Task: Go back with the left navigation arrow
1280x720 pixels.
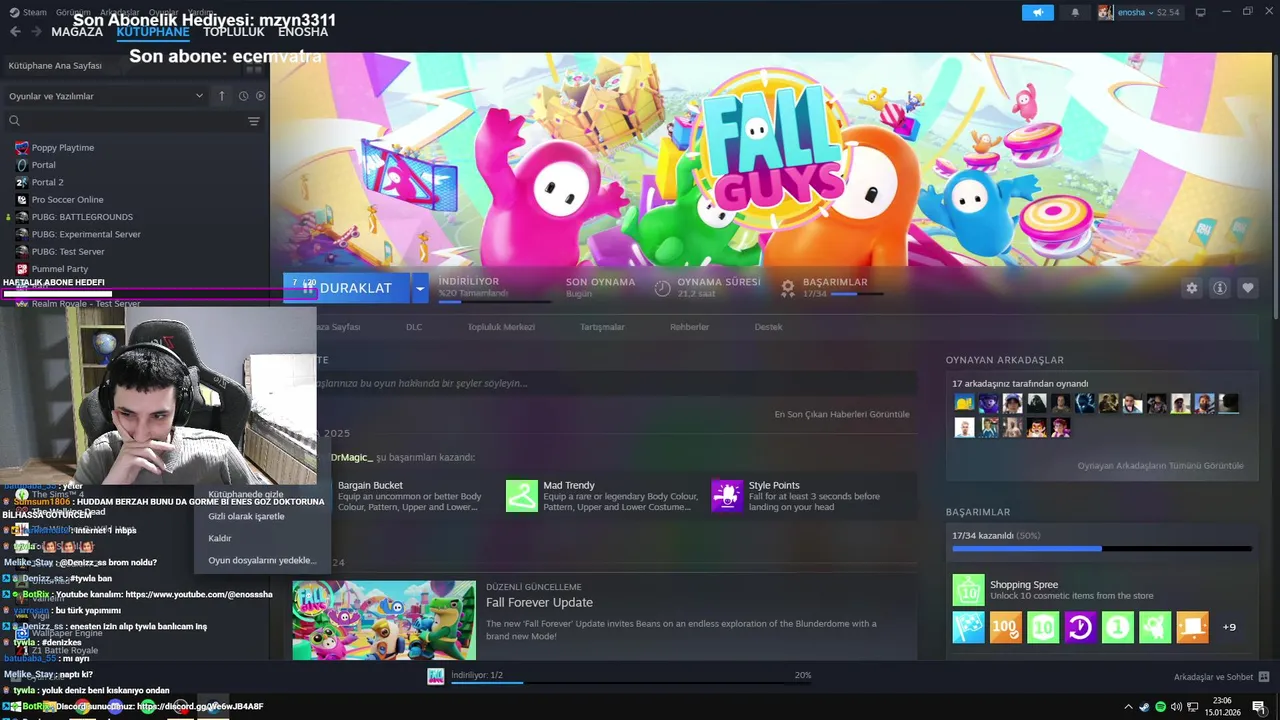Action: 15,32
